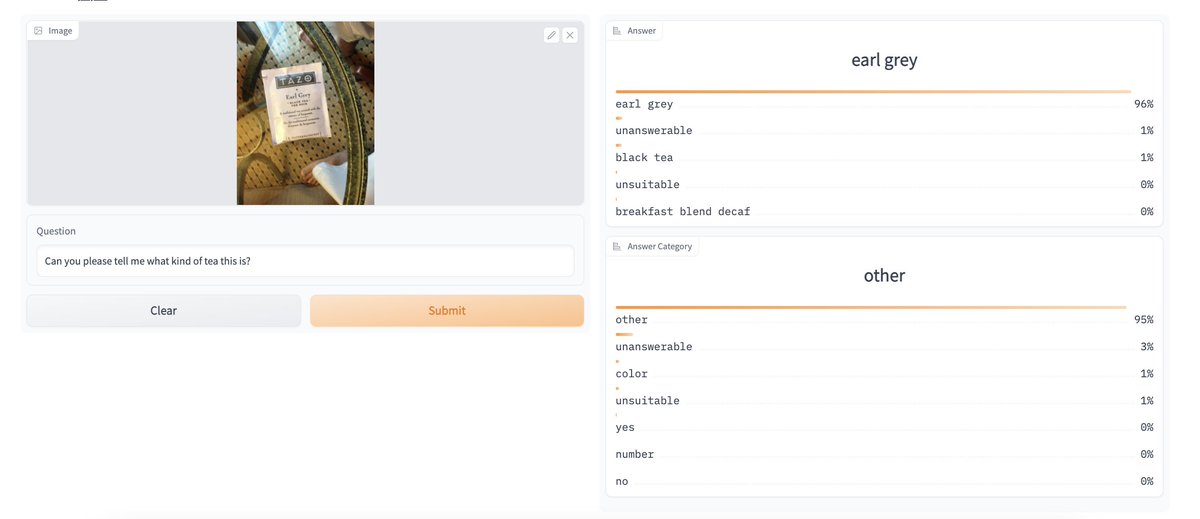
Task: Click the 'Image' label text
Action: (x=60, y=31)
